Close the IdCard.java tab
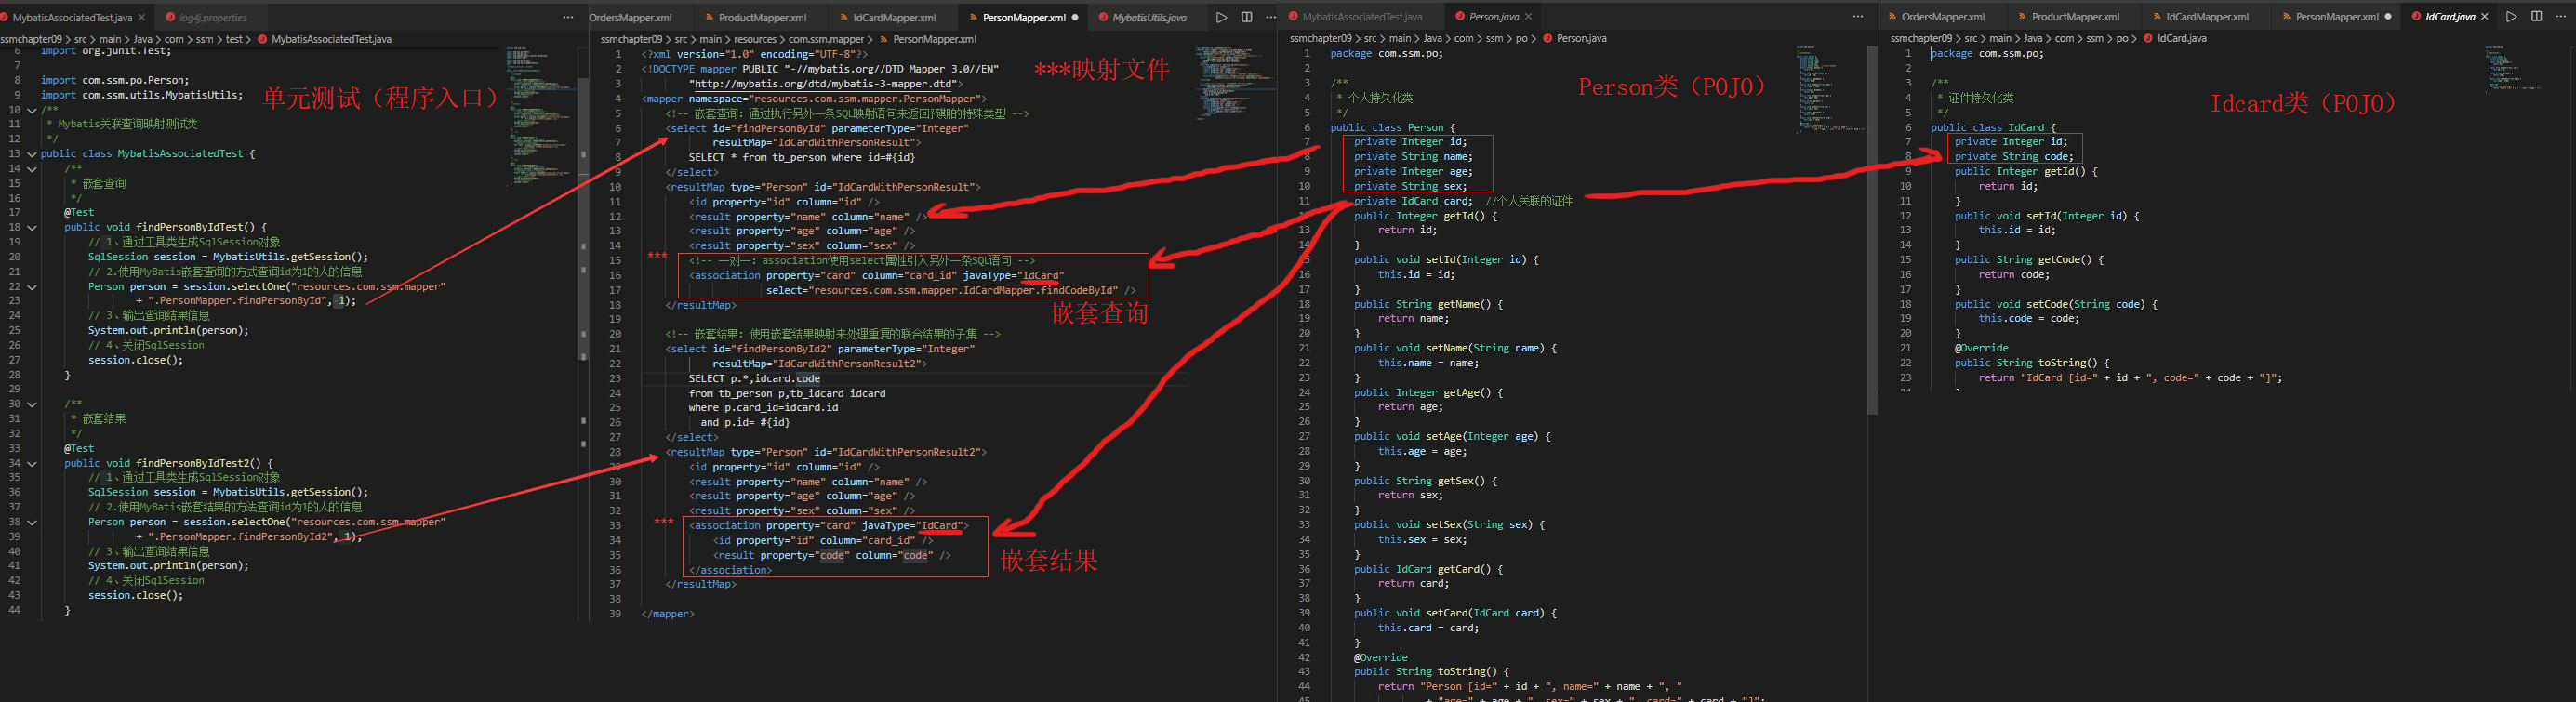Viewport: 2576px width, 702px height. coord(2484,17)
